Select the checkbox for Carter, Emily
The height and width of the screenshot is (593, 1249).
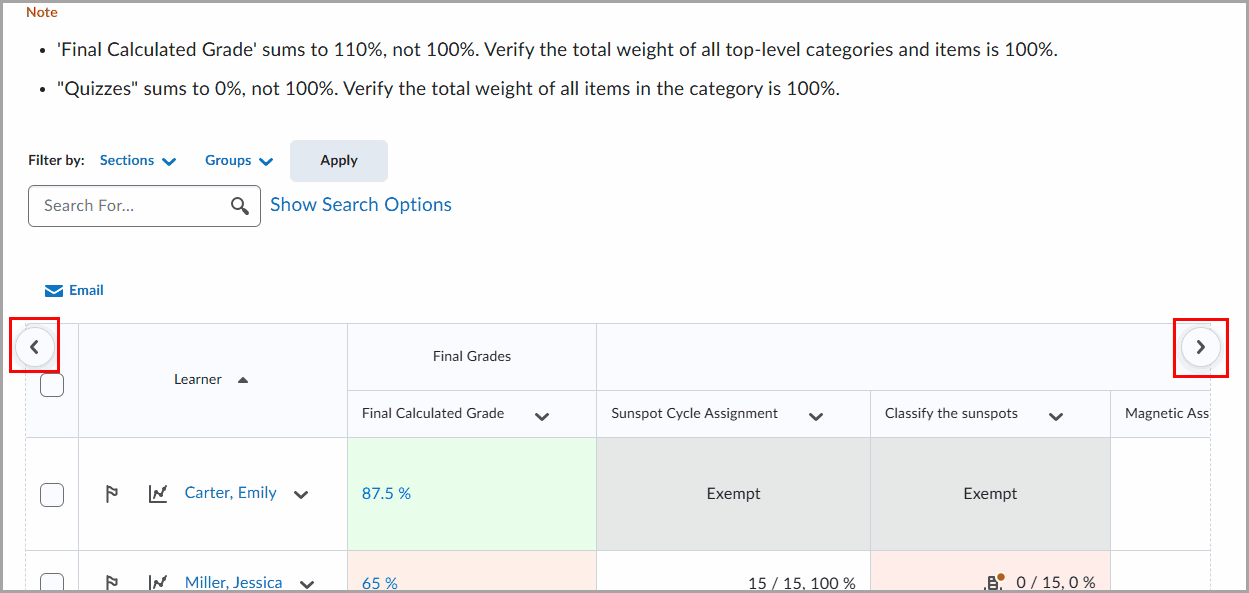(x=51, y=493)
